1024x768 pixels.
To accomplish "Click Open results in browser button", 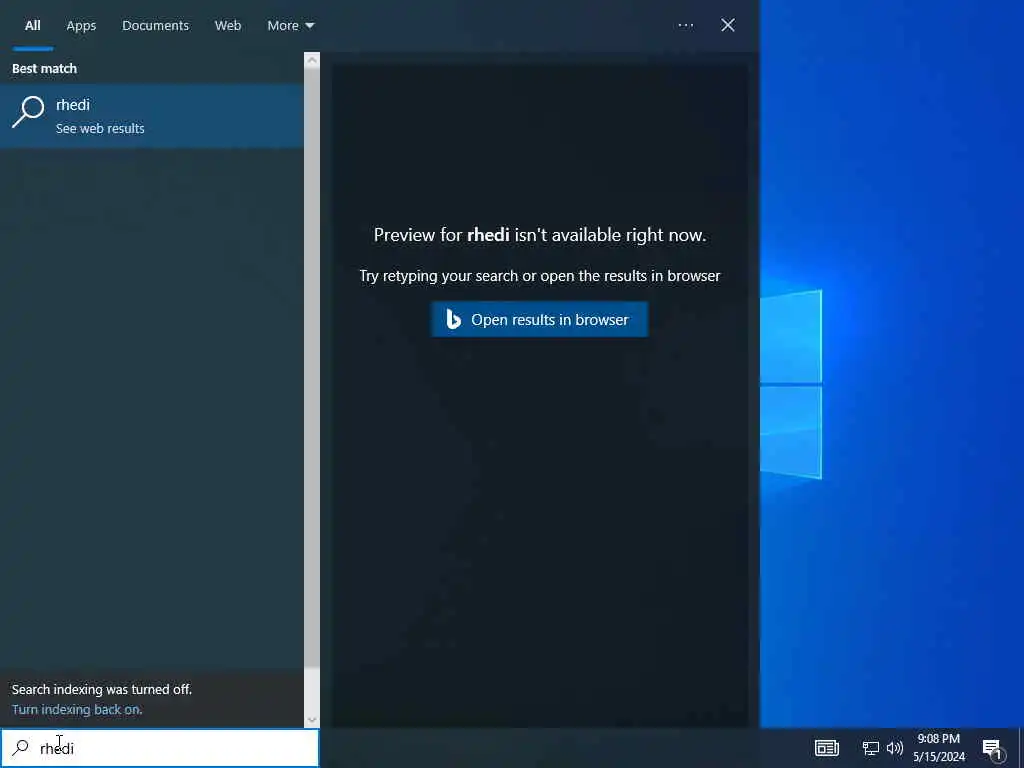I will (539, 319).
